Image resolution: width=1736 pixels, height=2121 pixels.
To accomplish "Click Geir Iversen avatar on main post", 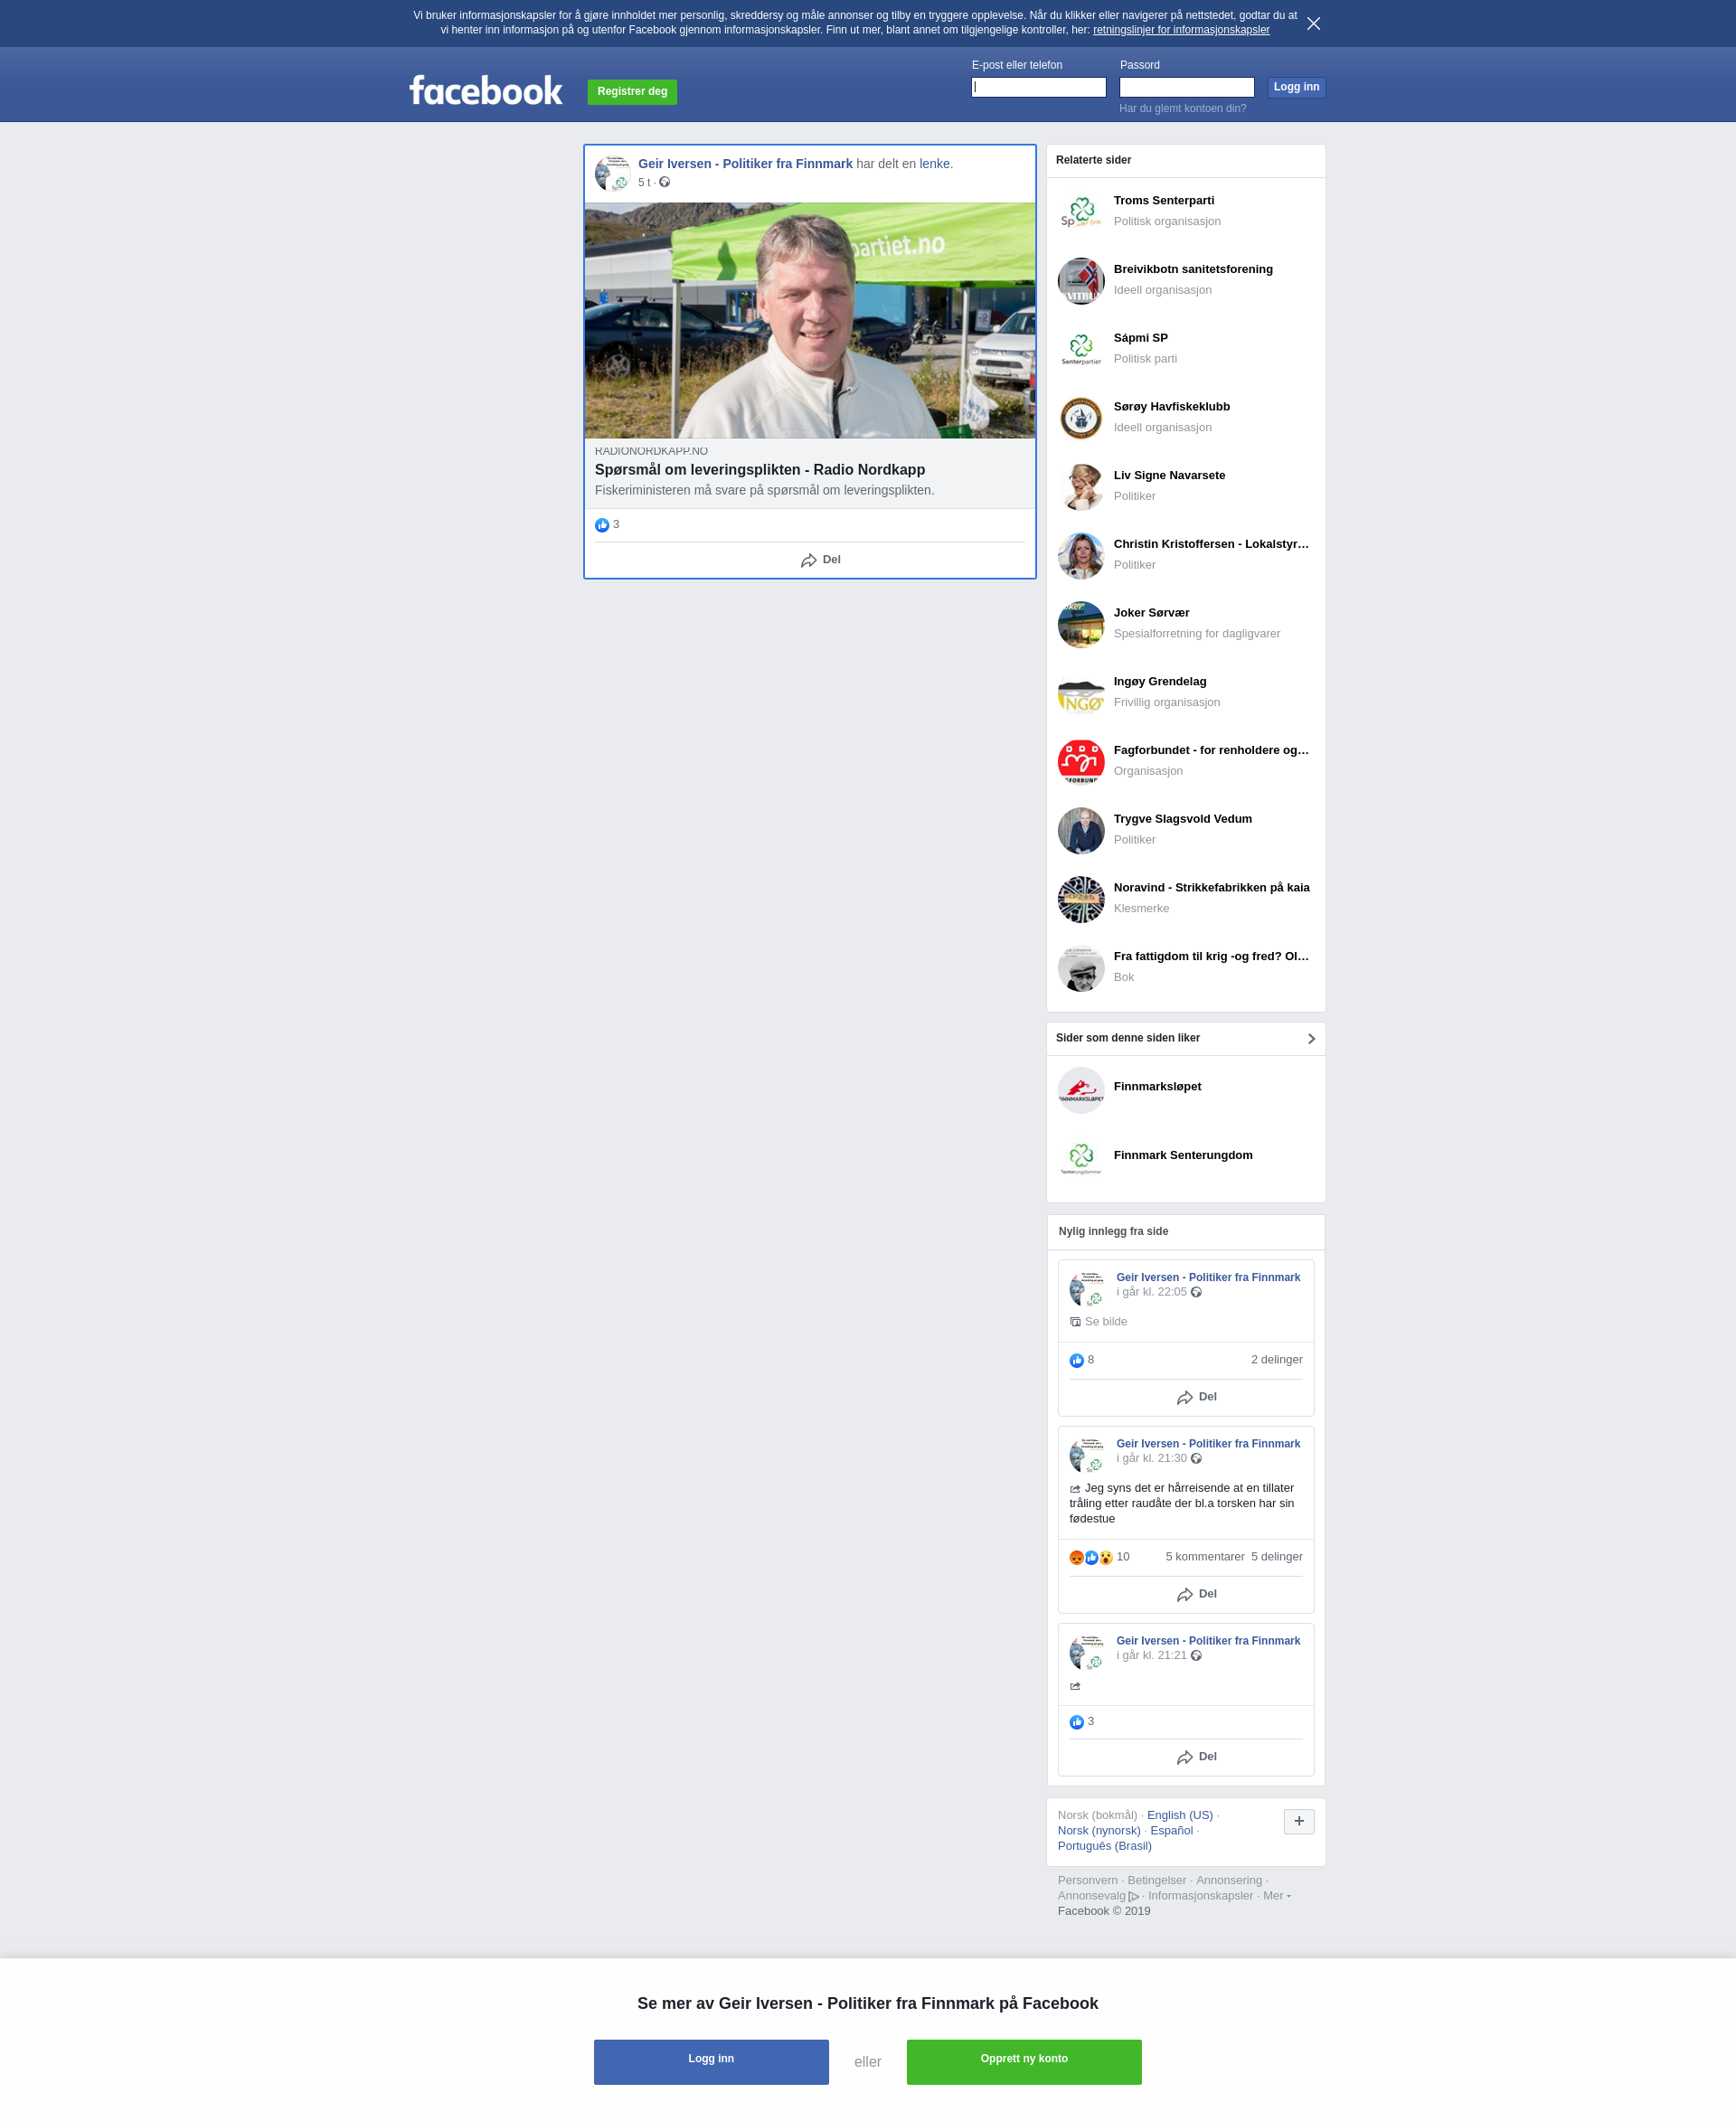I will point(612,173).
